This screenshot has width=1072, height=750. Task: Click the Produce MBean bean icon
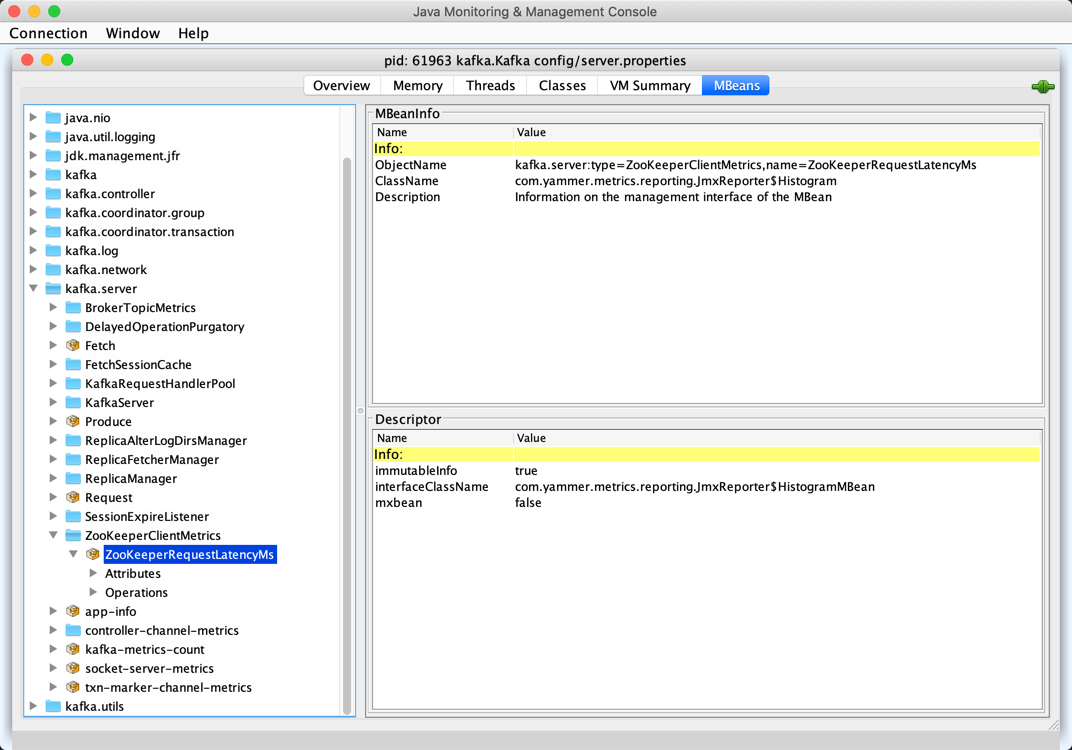pyautogui.click(x=73, y=422)
